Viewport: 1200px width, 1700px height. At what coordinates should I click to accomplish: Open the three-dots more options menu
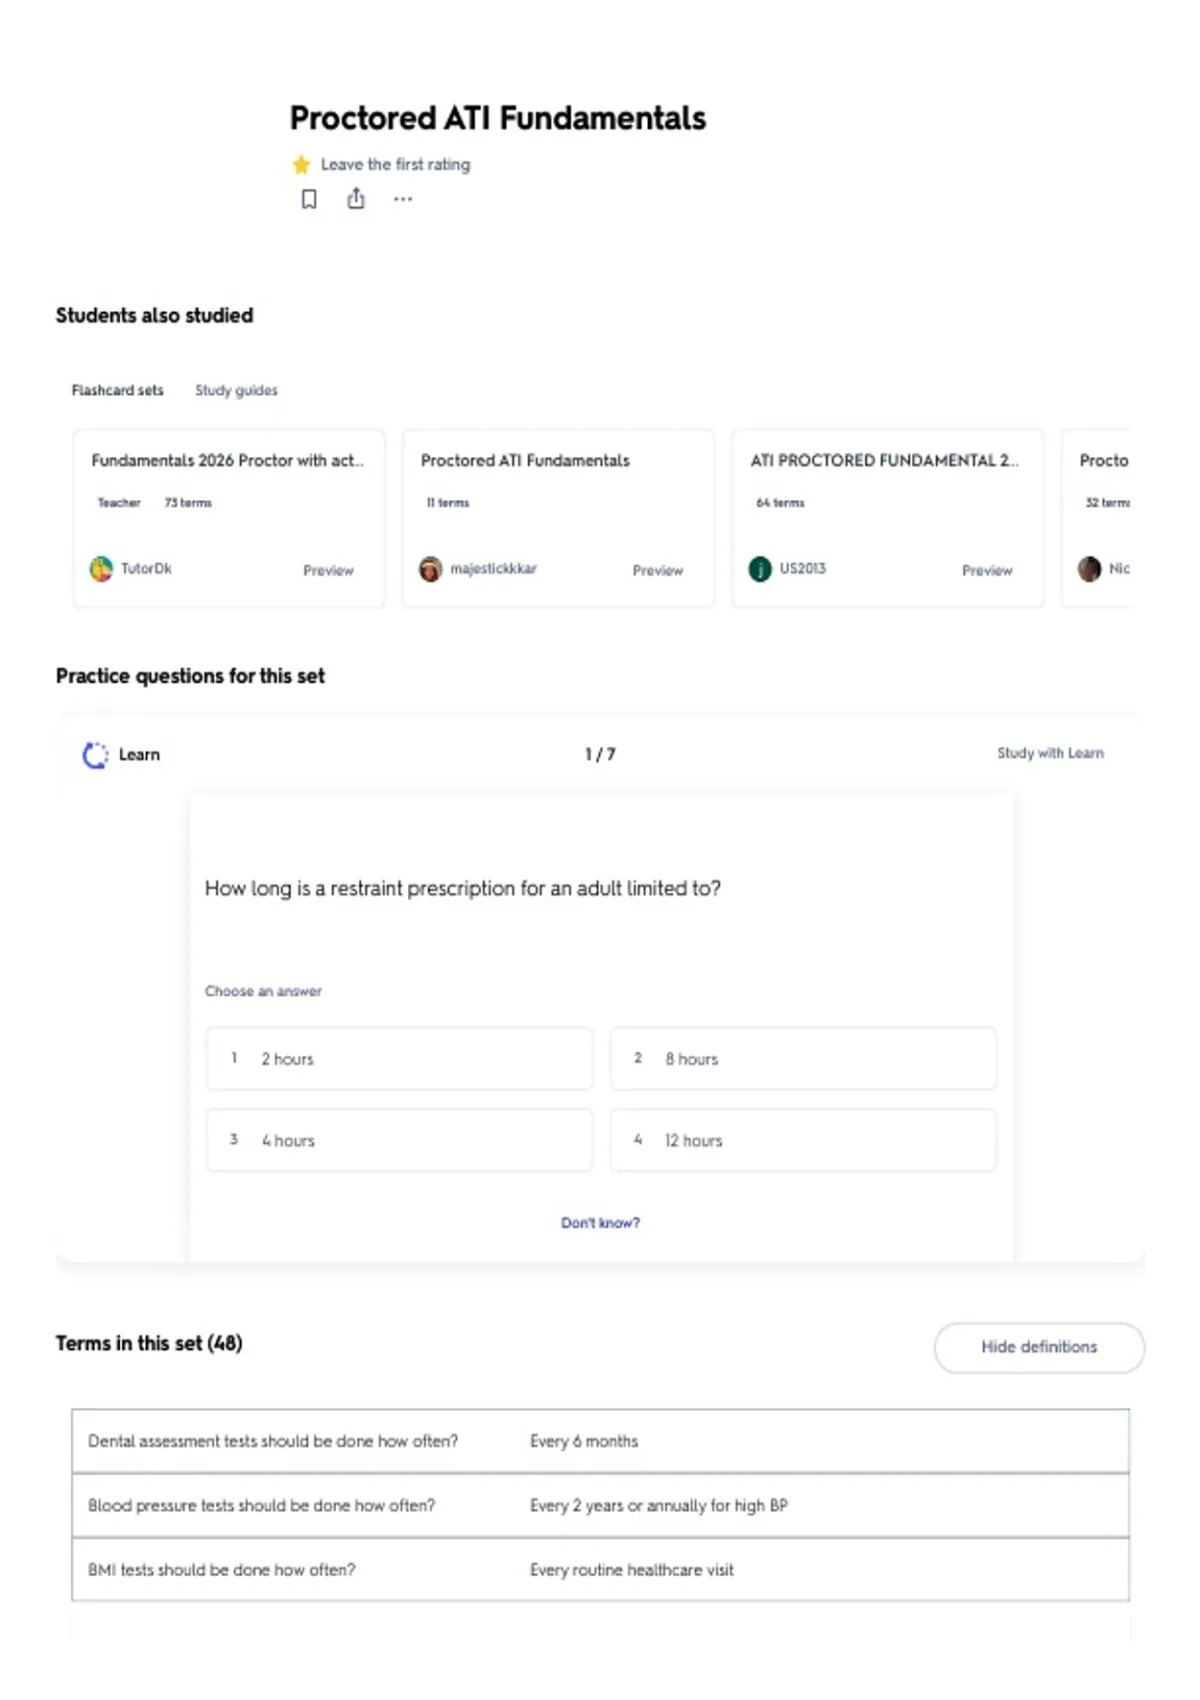[403, 199]
